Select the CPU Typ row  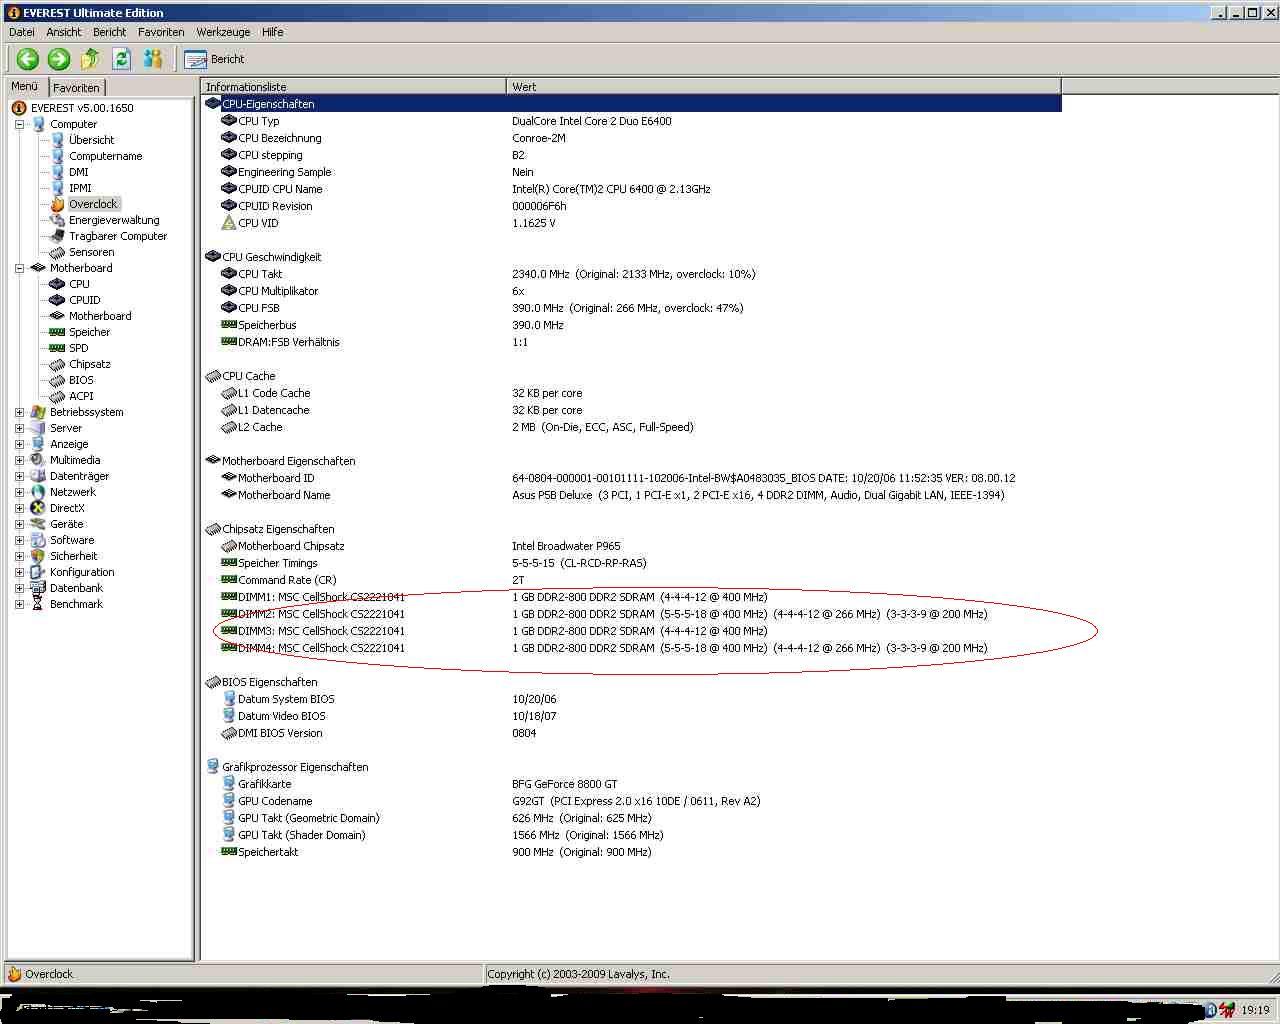click(x=632, y=121)
